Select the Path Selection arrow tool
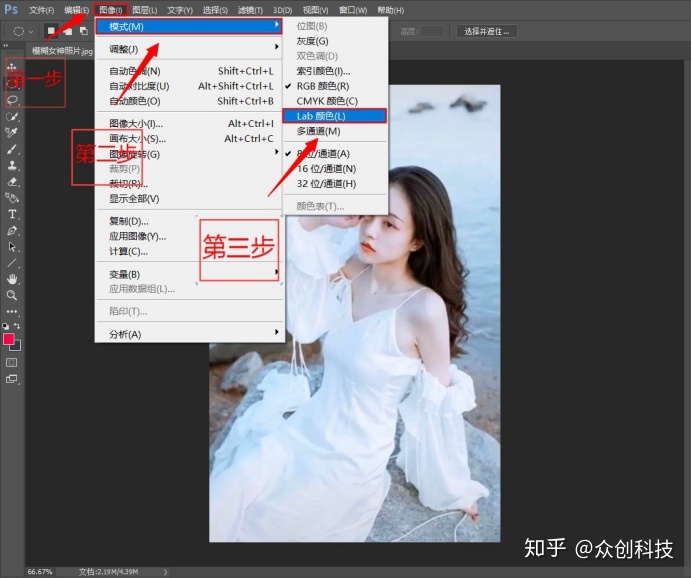Image resolution: width=692 pixels, height=578 pixels. click(x=12, y=247)
